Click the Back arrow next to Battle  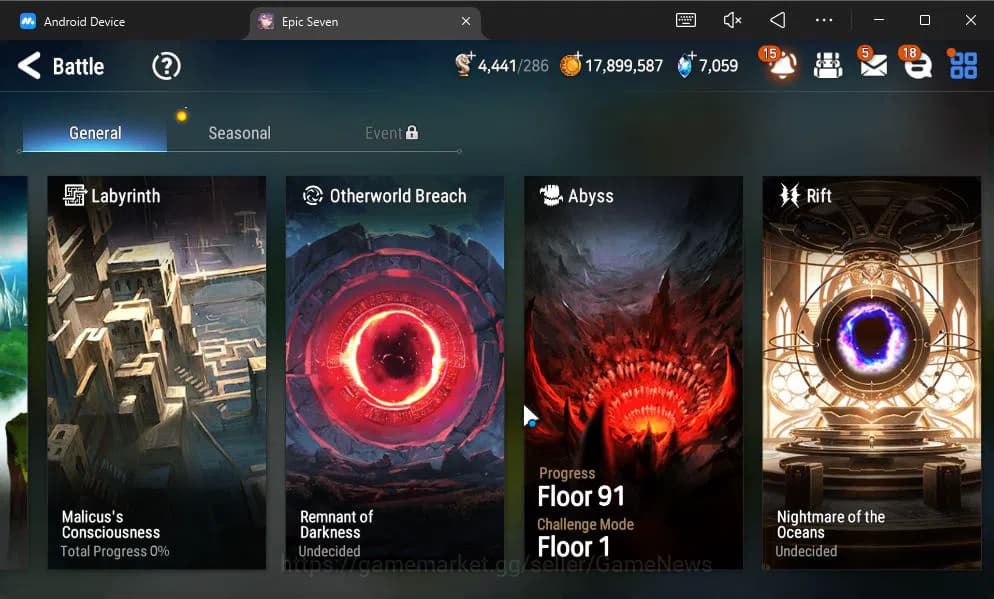coord(30,67)
